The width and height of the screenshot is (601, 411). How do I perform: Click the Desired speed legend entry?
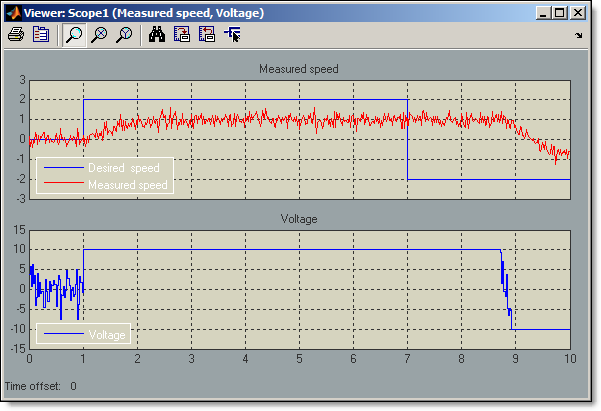[123, 168]
